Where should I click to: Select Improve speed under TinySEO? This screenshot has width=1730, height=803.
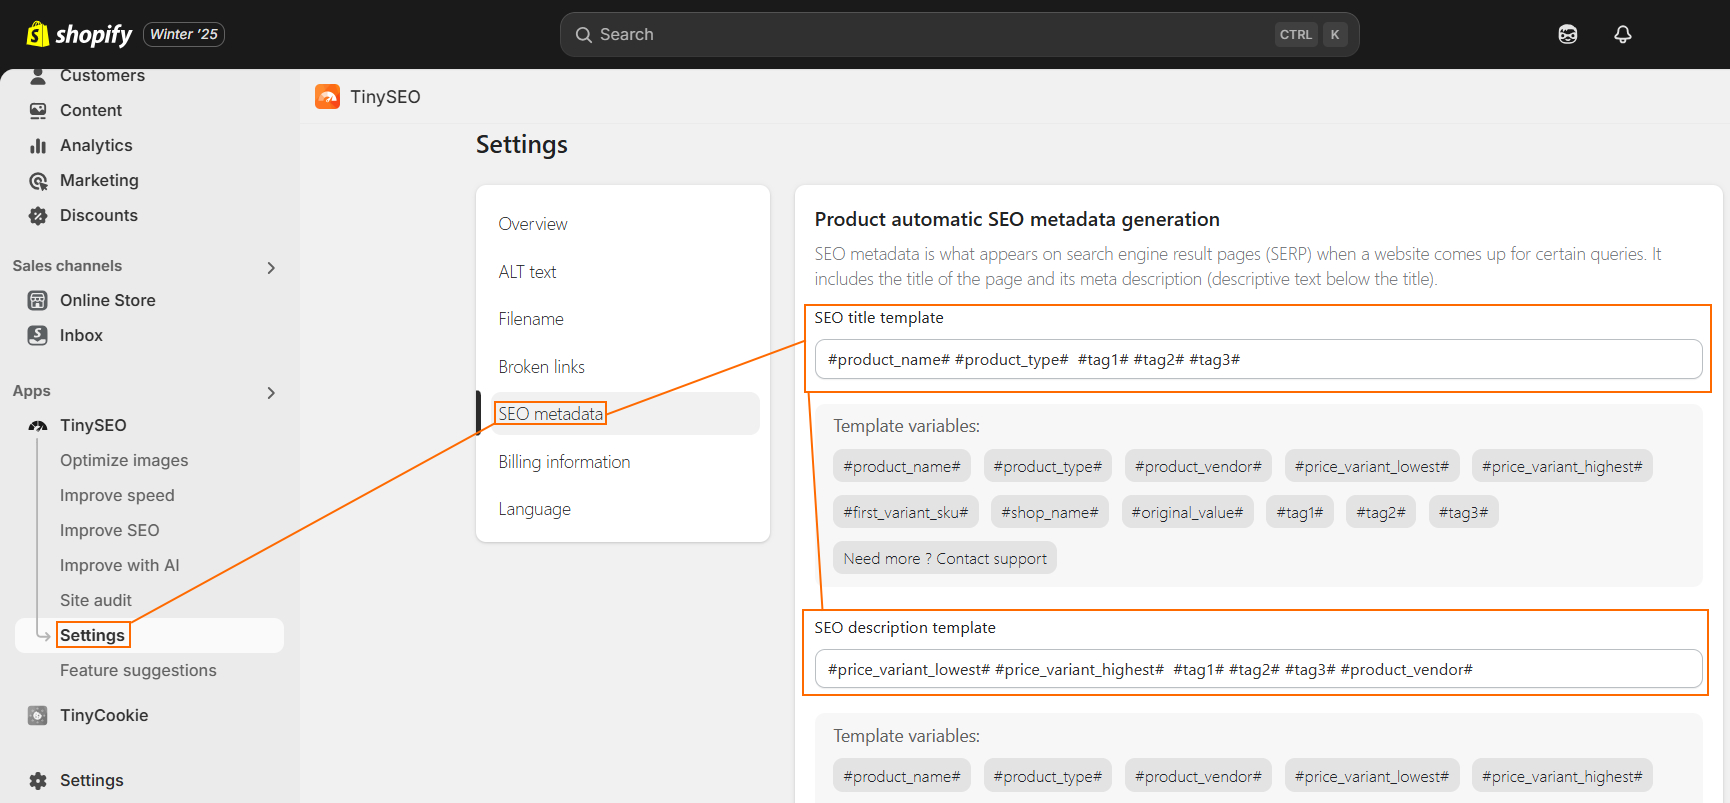(x=117, y=495)
